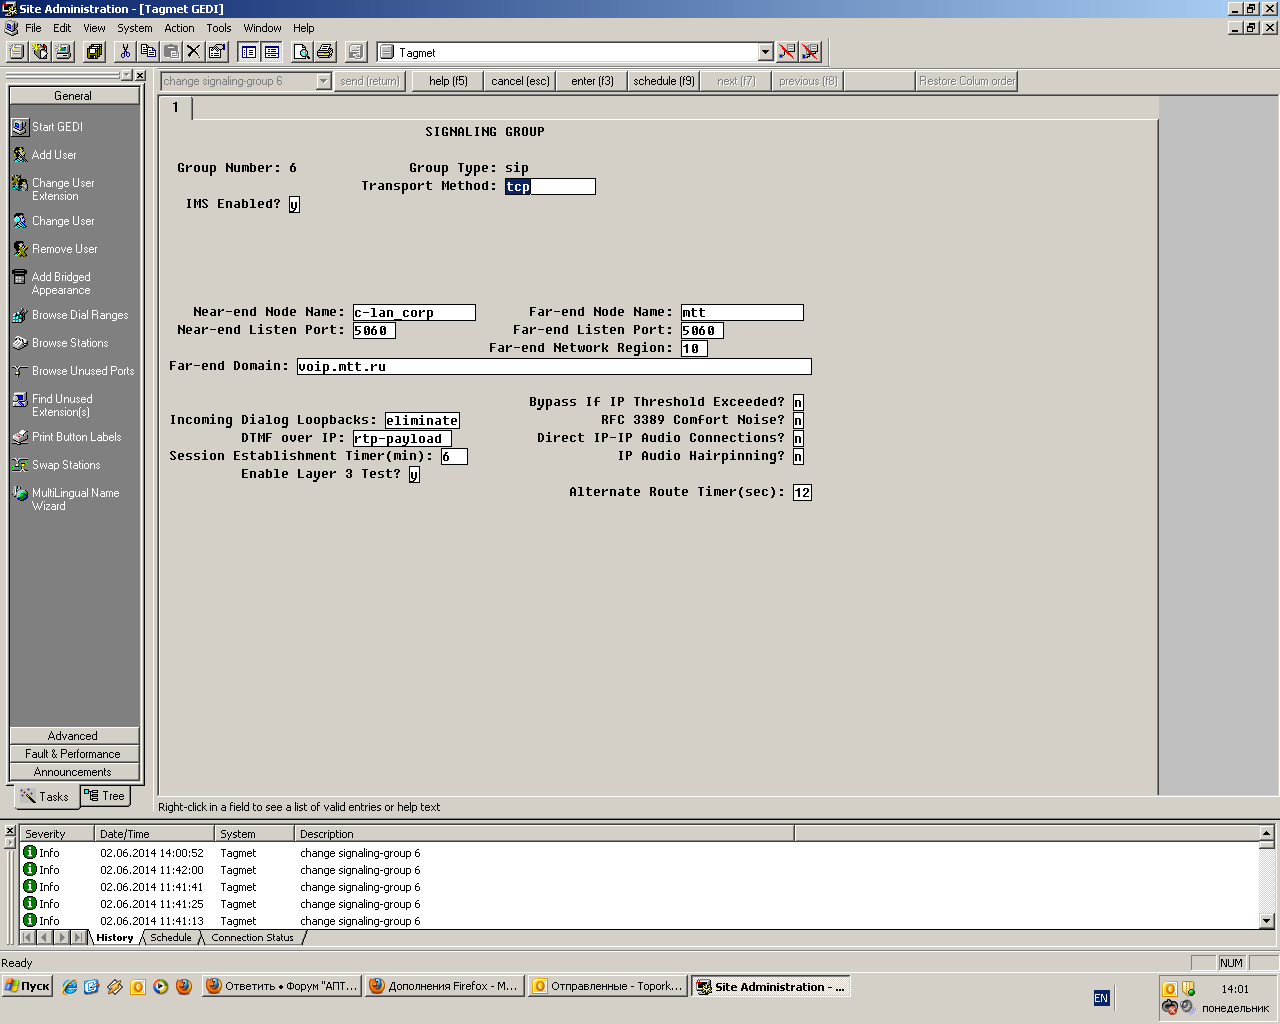This screenshot has width=1280, height=1024.
Task: Open the Add User task
Action: [45, 155]
